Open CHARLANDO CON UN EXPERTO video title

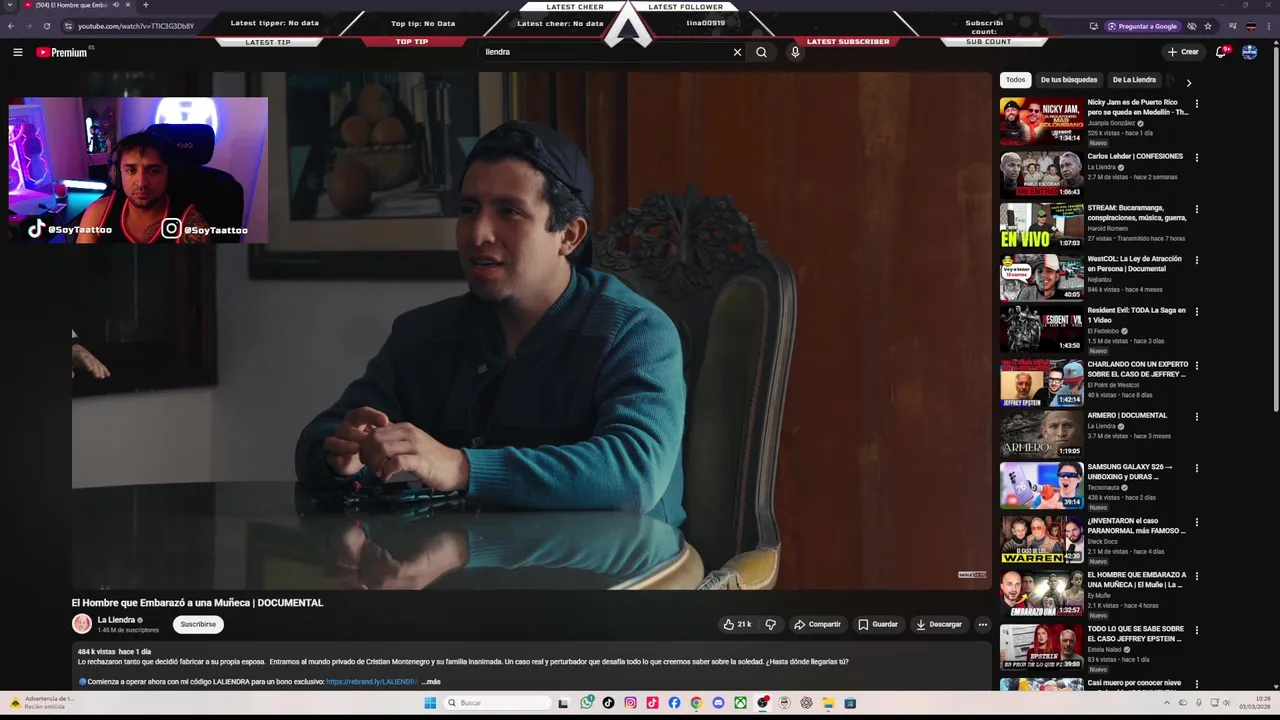click(1138, 369)
